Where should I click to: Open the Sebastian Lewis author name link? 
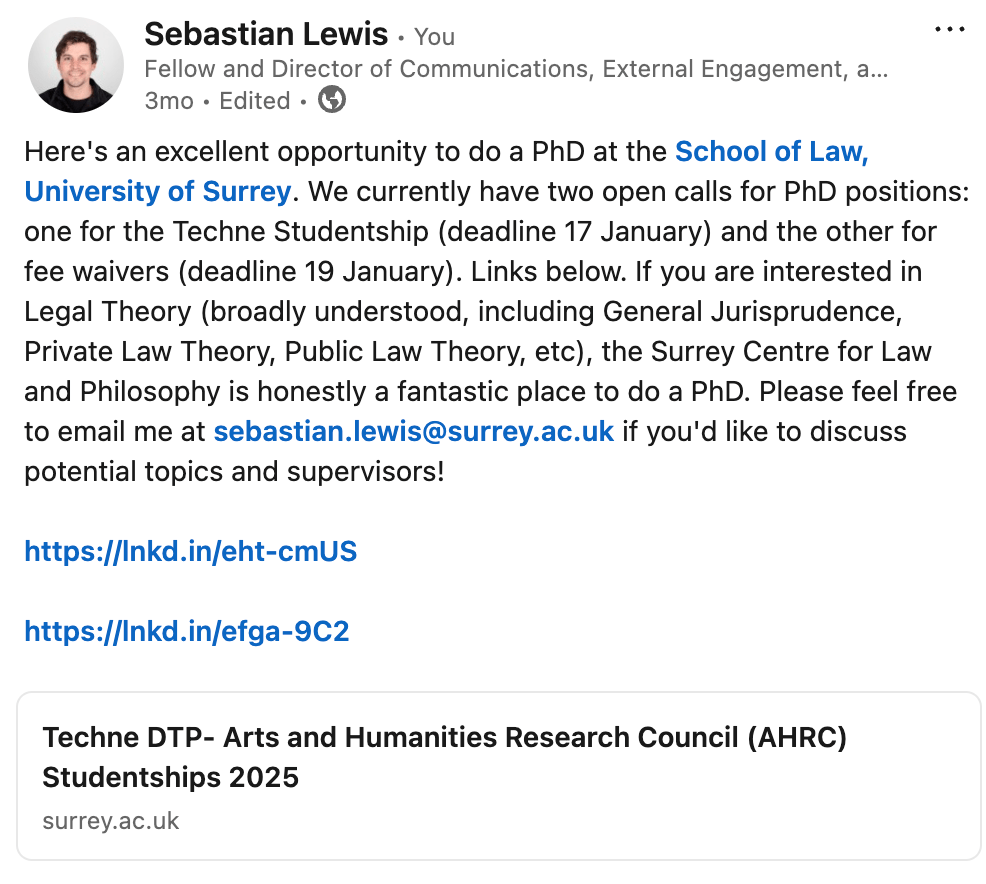point(265,35)
